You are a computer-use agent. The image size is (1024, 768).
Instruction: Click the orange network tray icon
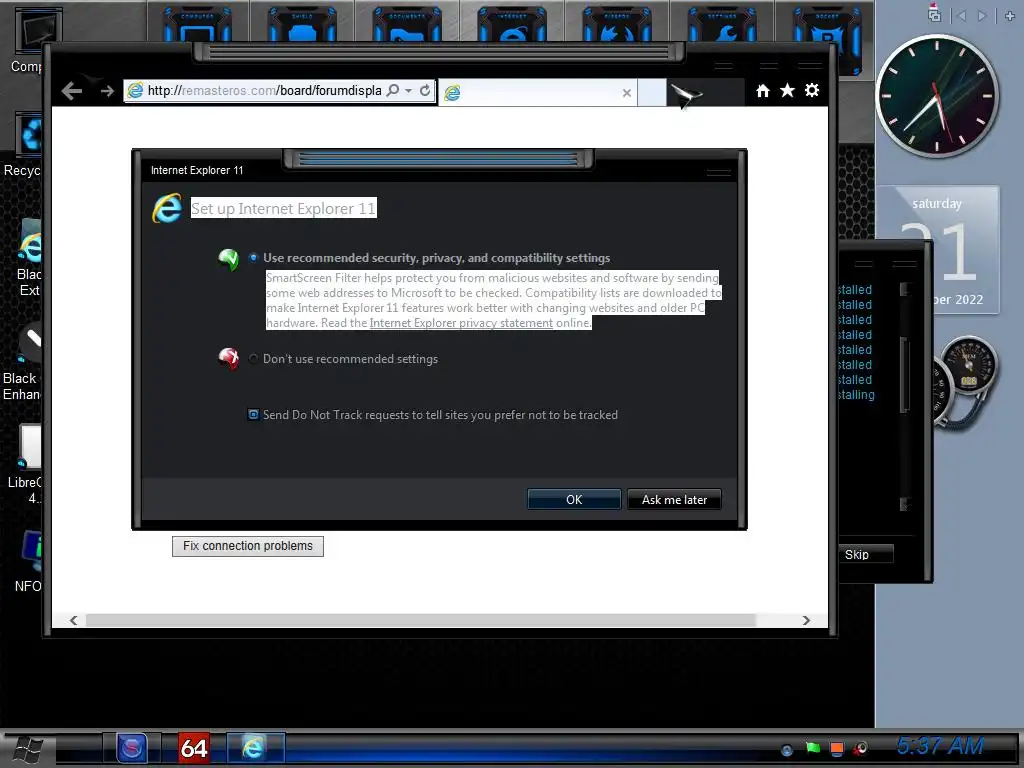tap(837, 748)
